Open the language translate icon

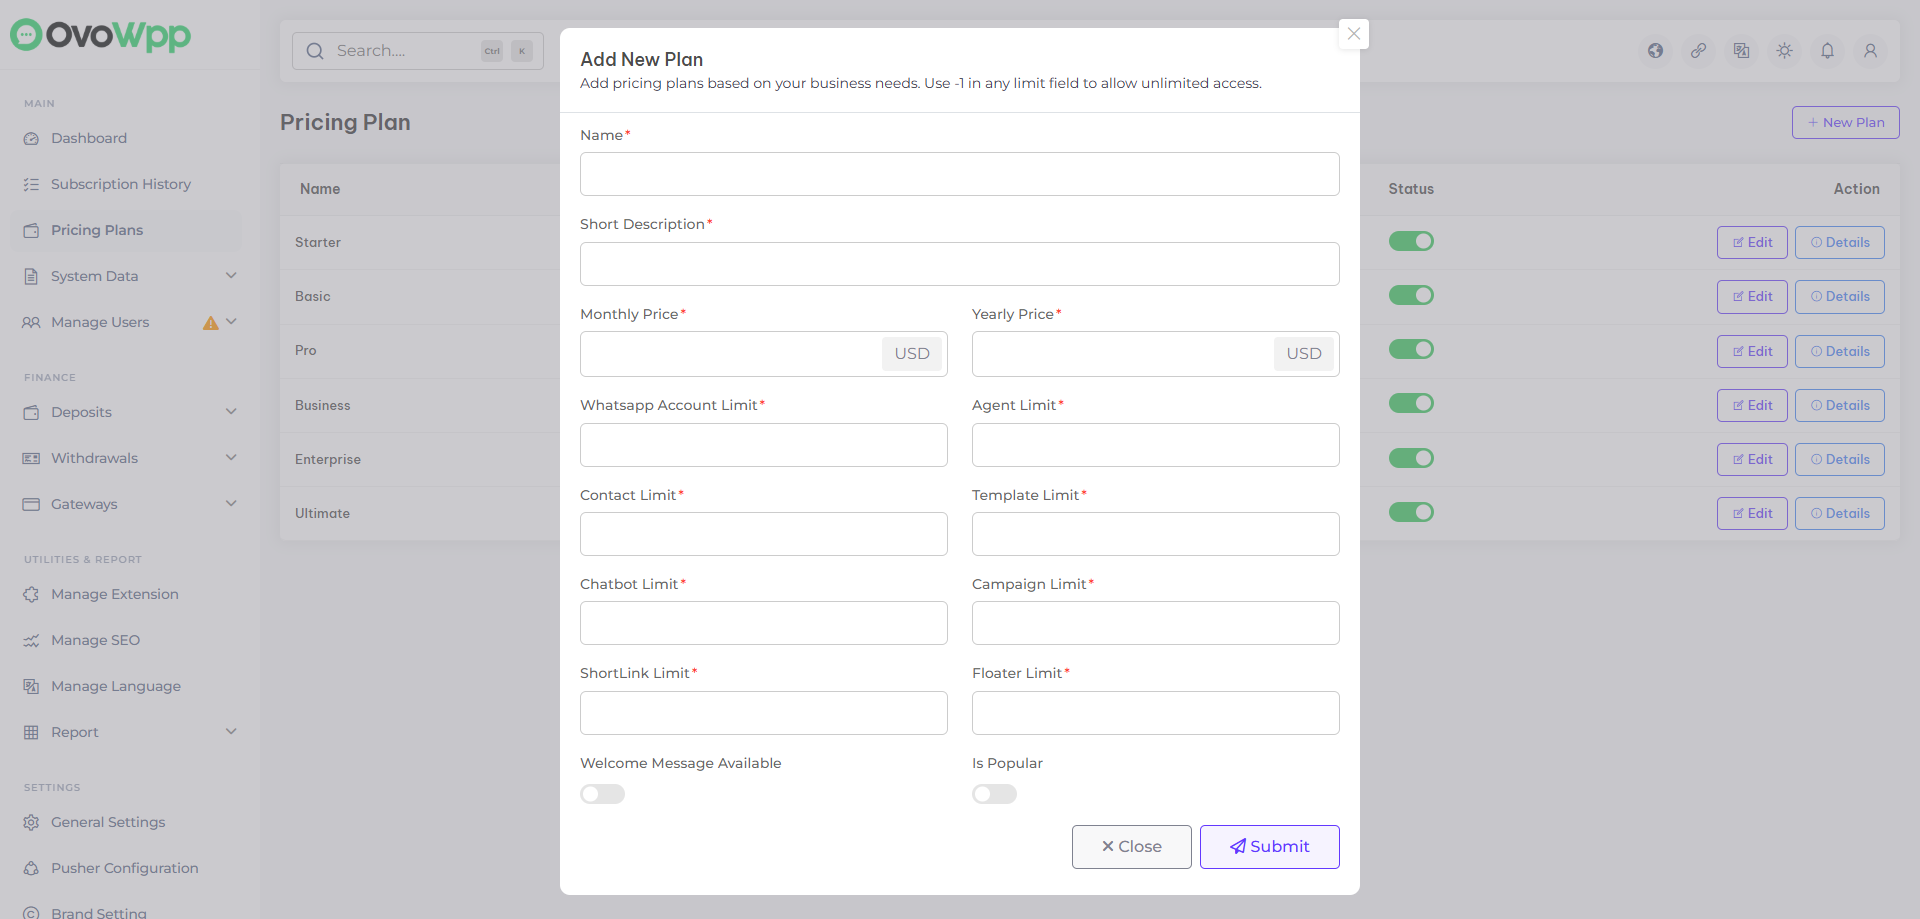pos(1742,51)
